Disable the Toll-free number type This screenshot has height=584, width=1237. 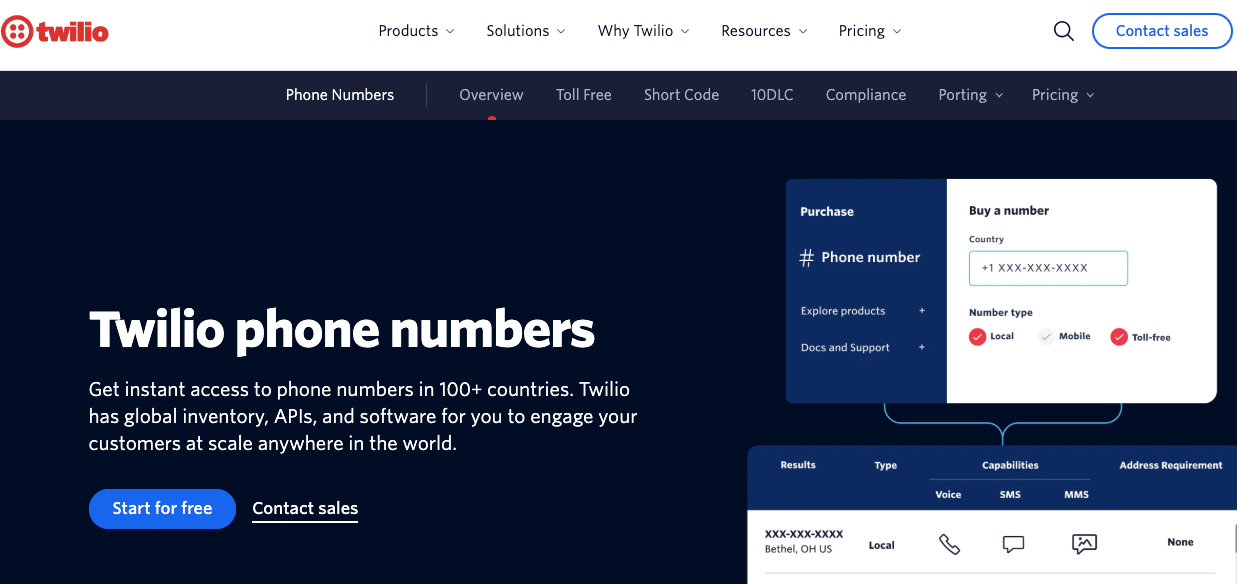click(1118, 337)
